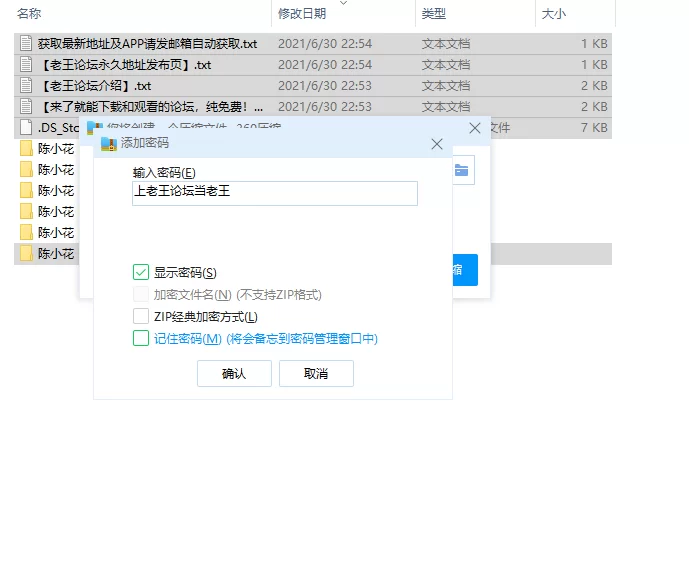689x565 pixels.
Task: Uncheck the 显示密码(S) checkbox
Action: tap(141, 272)
